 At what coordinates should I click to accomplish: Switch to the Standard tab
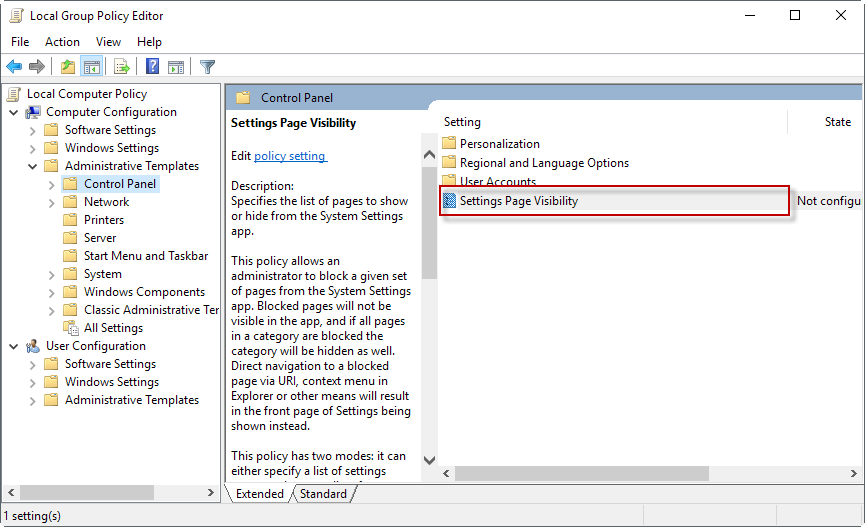pyautogui.click(x=323, y=493)
